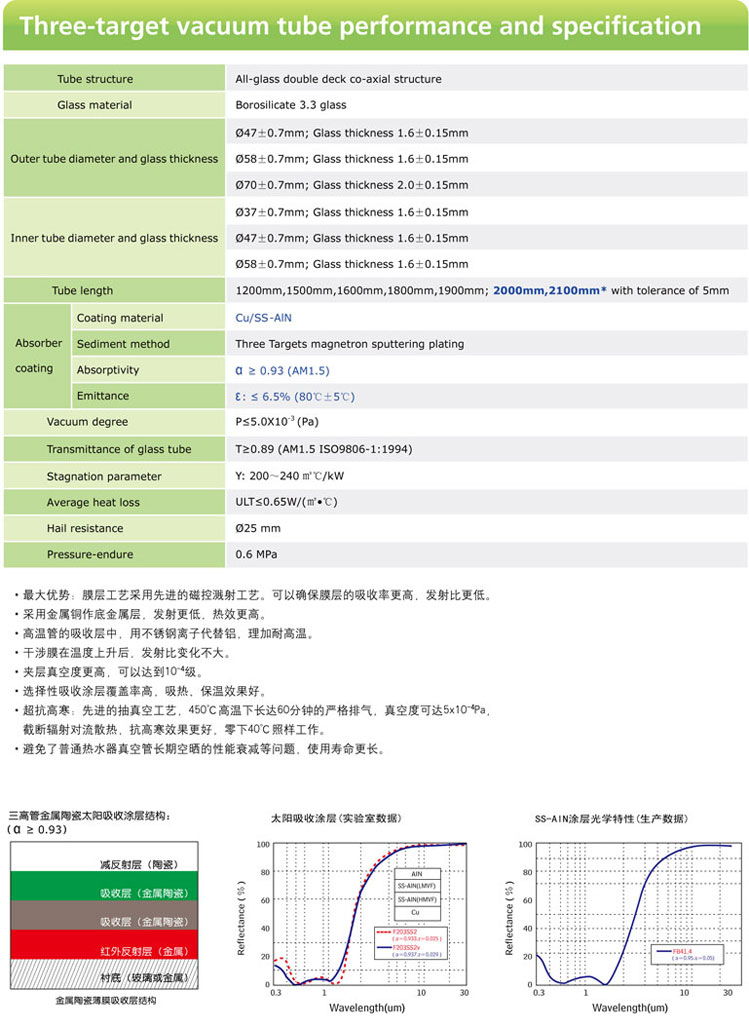The height and width of the screenshot is (1028, 749).
Task: Click the white '减反射层（陶瓷）' layer band
Action: pyautogui.click(x=104, y=857)
